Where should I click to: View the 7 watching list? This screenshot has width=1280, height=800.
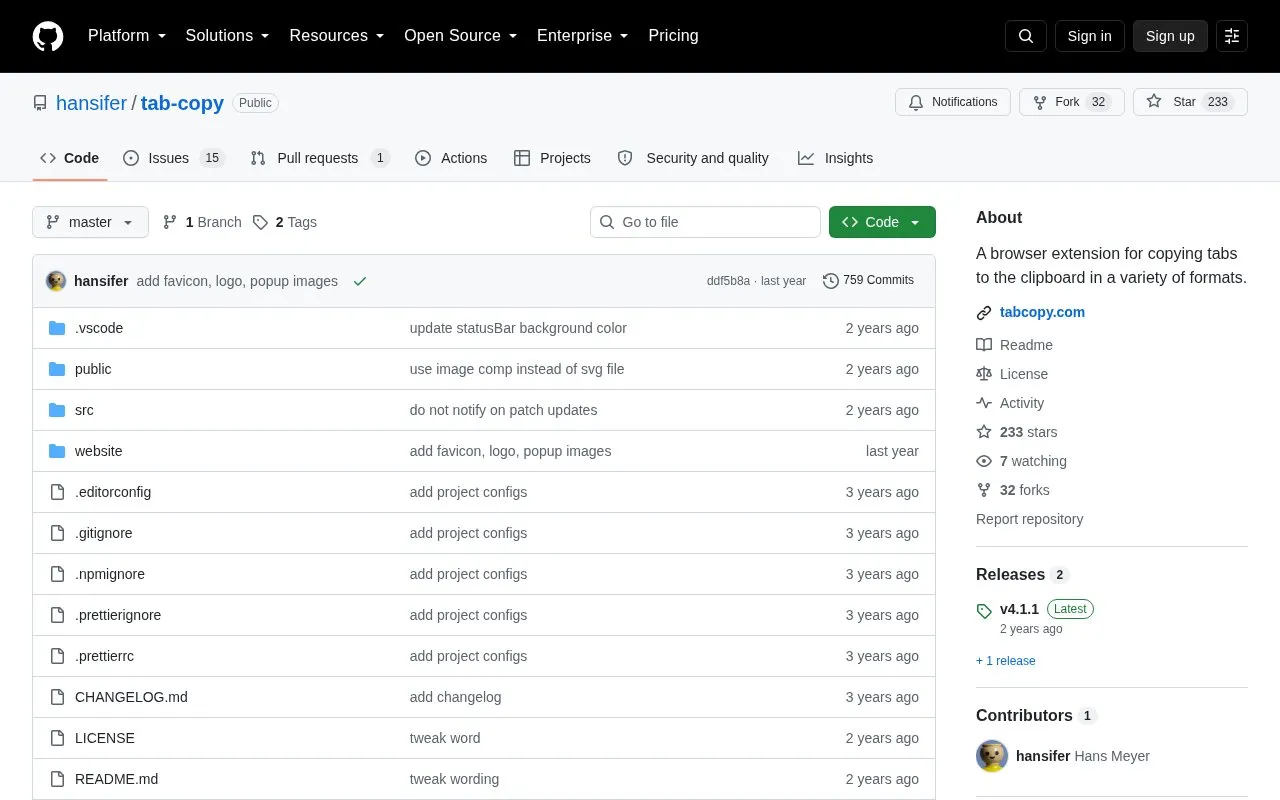[1022, 461]
